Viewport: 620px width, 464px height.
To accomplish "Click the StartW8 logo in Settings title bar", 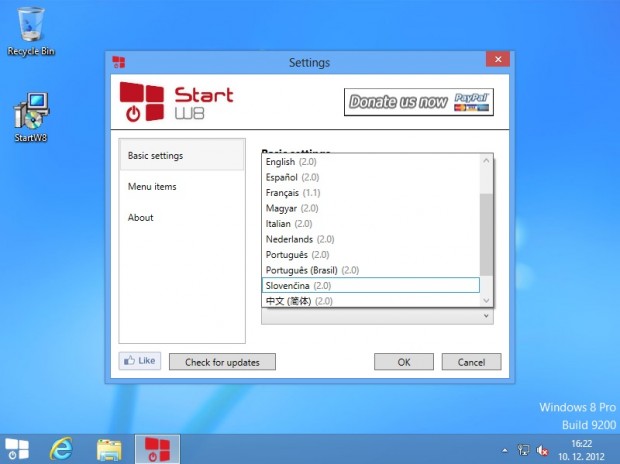I will (x=119, y=62).
